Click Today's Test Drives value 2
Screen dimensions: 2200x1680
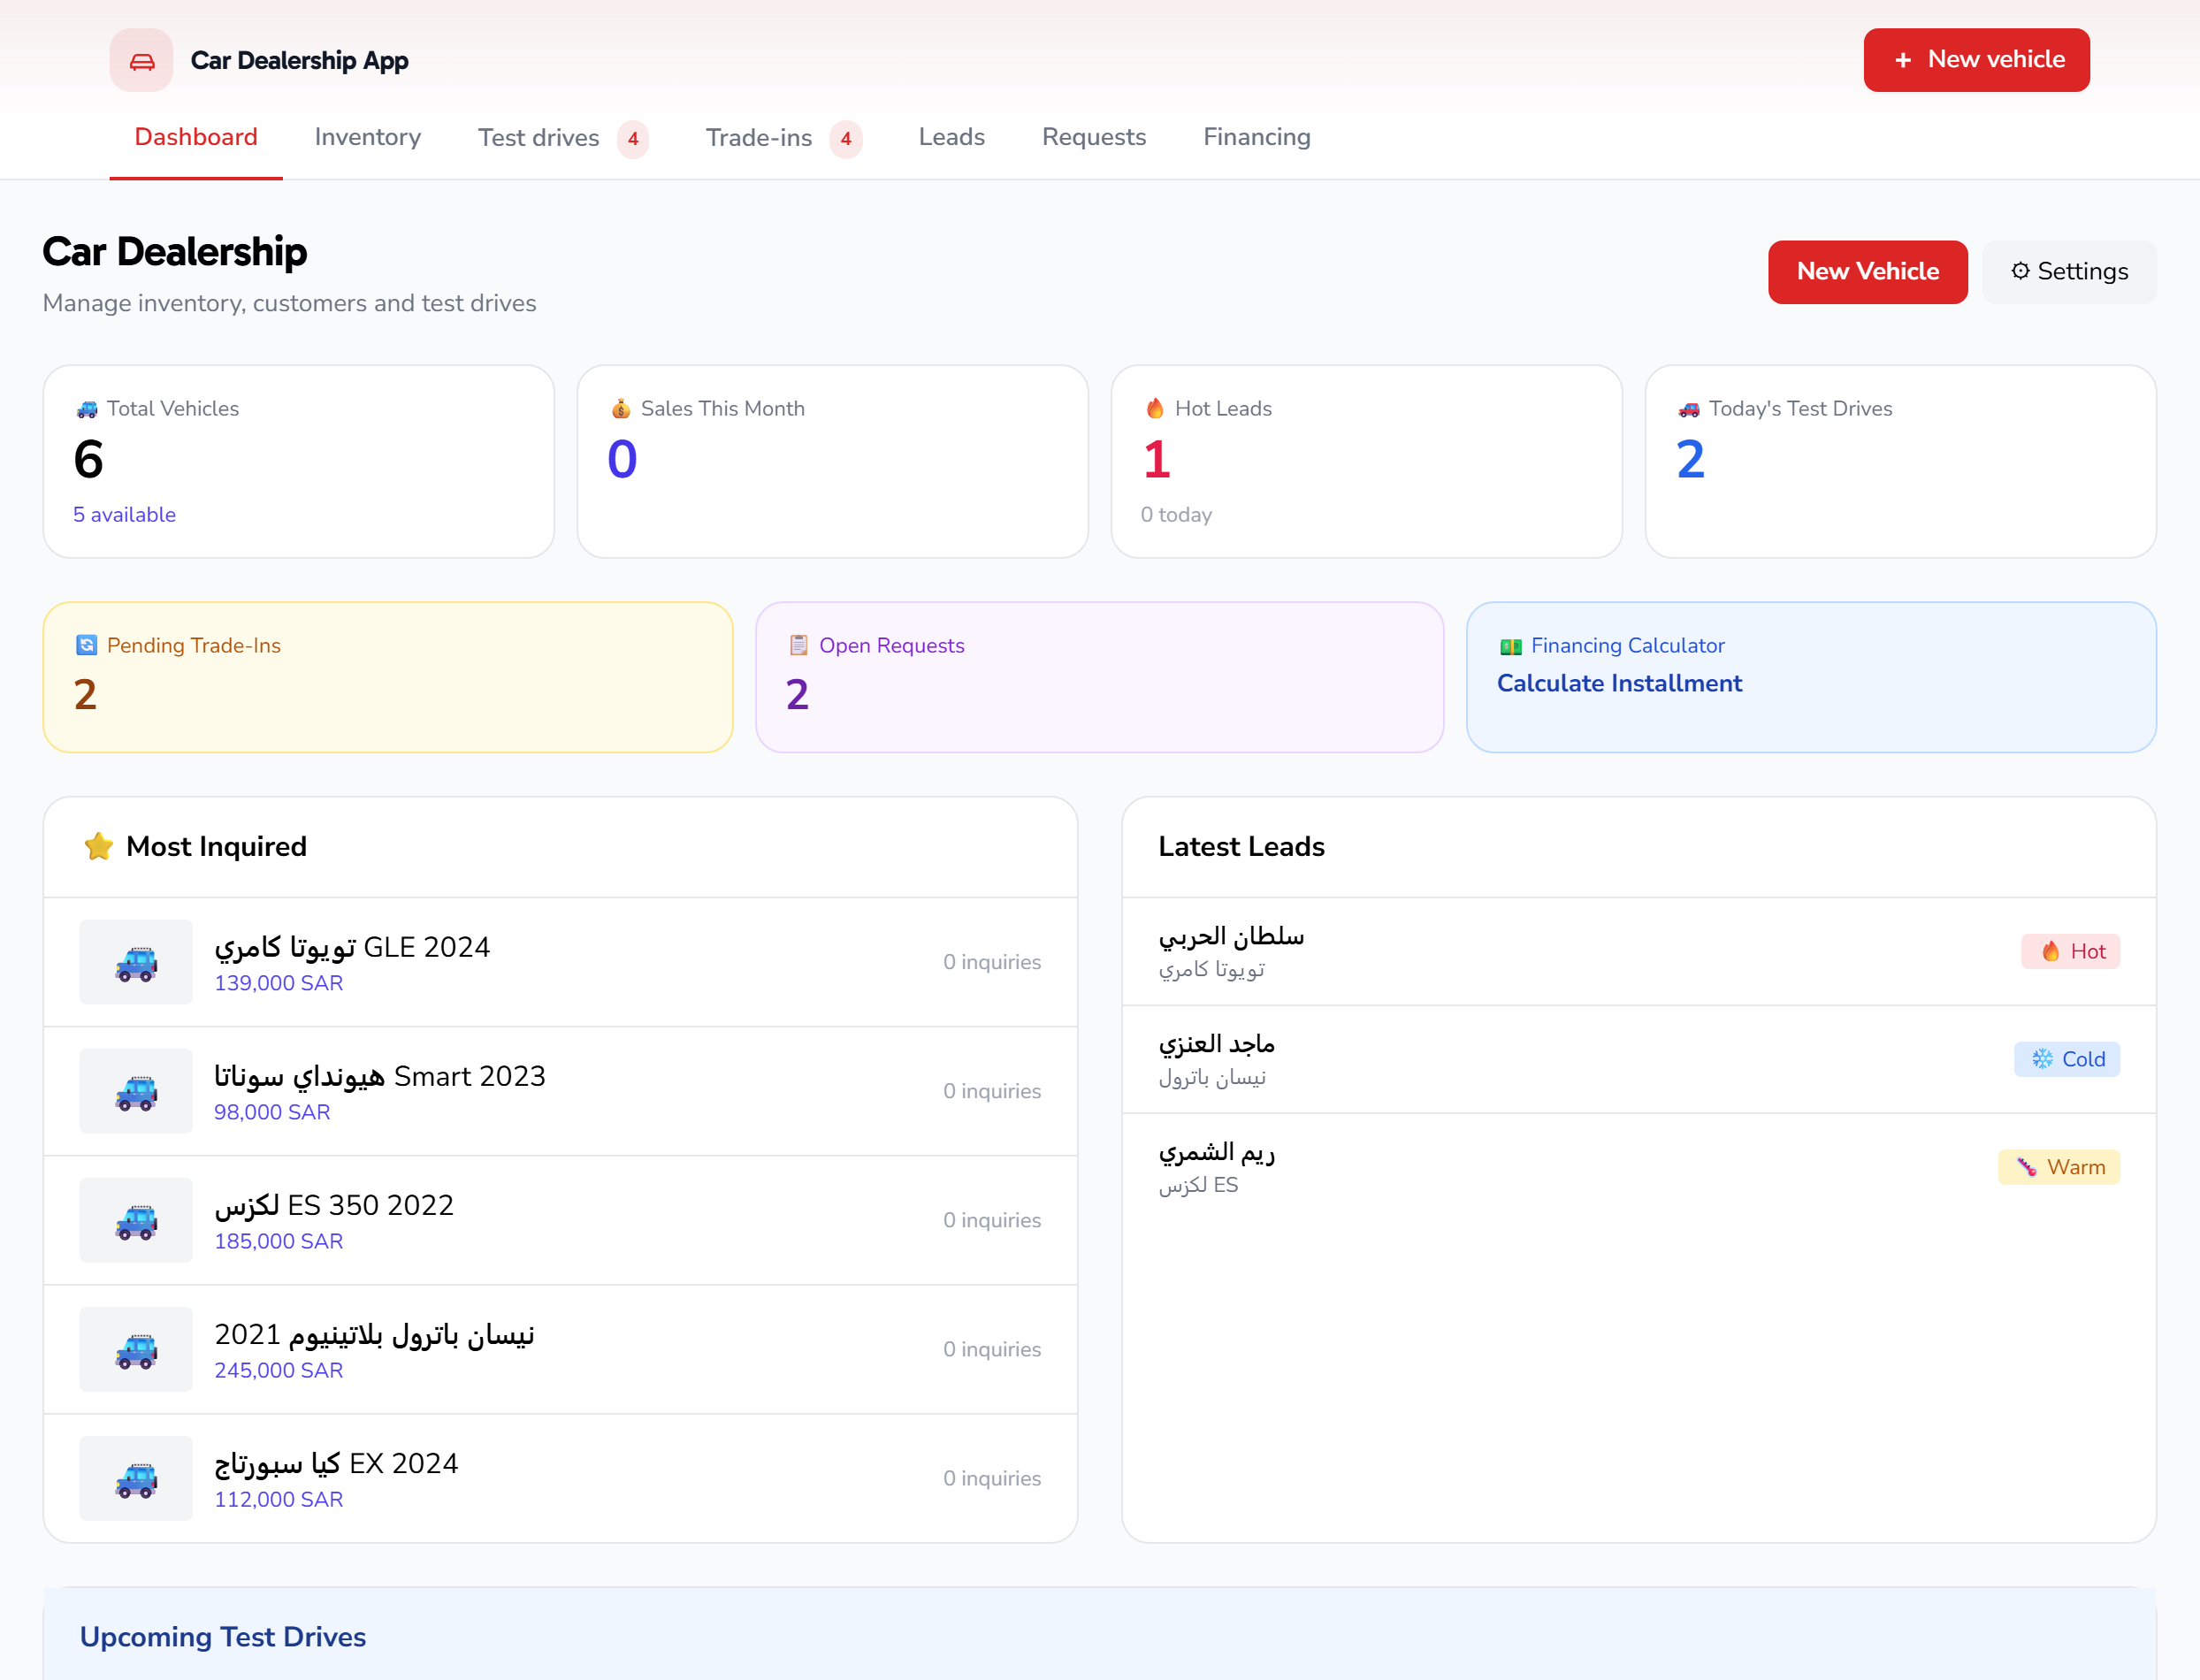pyautogui.click(x=1690, y=459)
